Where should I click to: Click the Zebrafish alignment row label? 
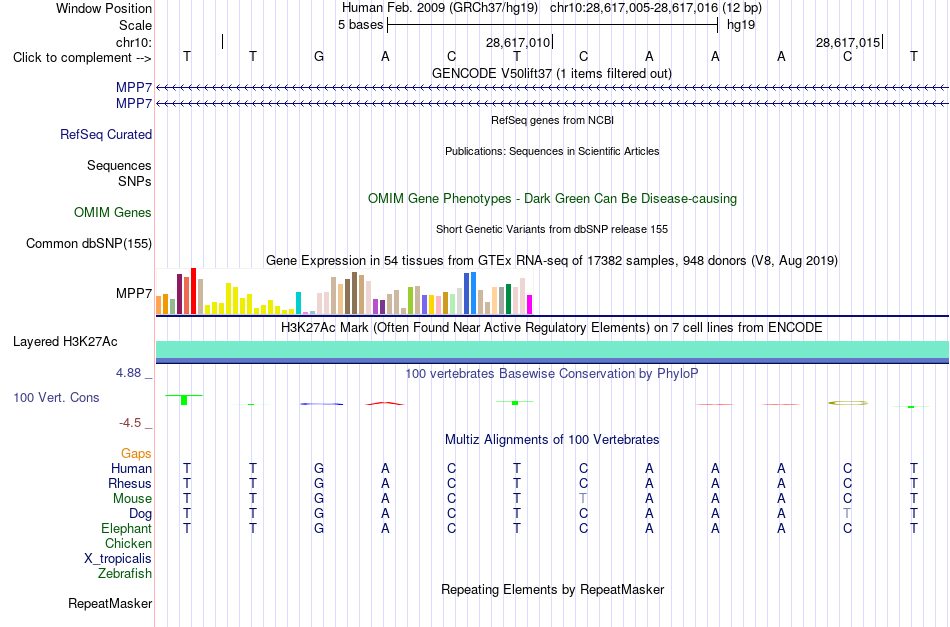125,573
